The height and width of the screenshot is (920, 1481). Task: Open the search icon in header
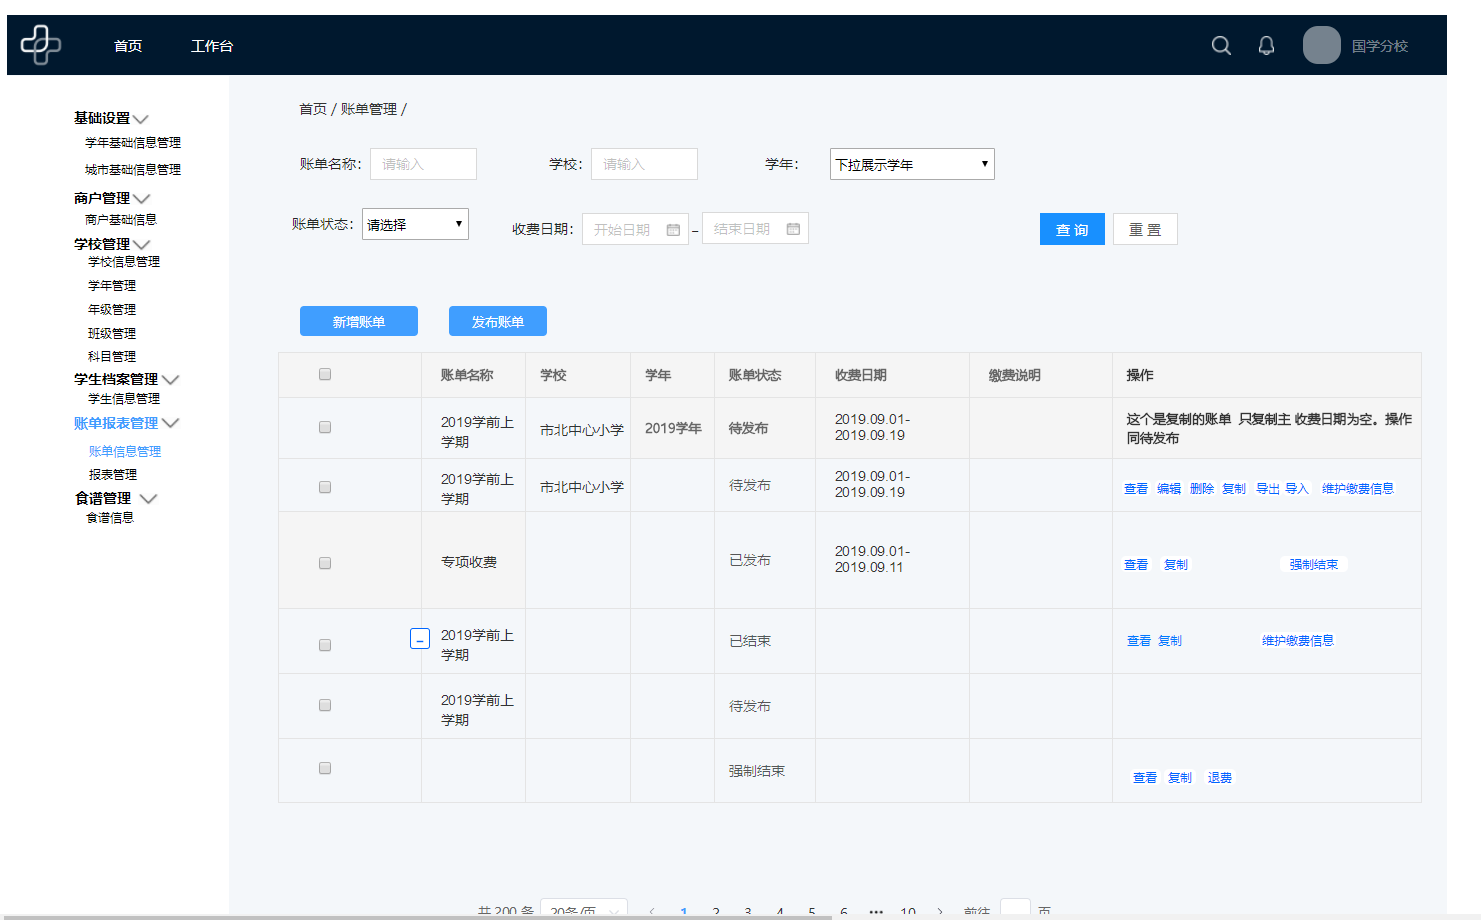point(1221,45)
